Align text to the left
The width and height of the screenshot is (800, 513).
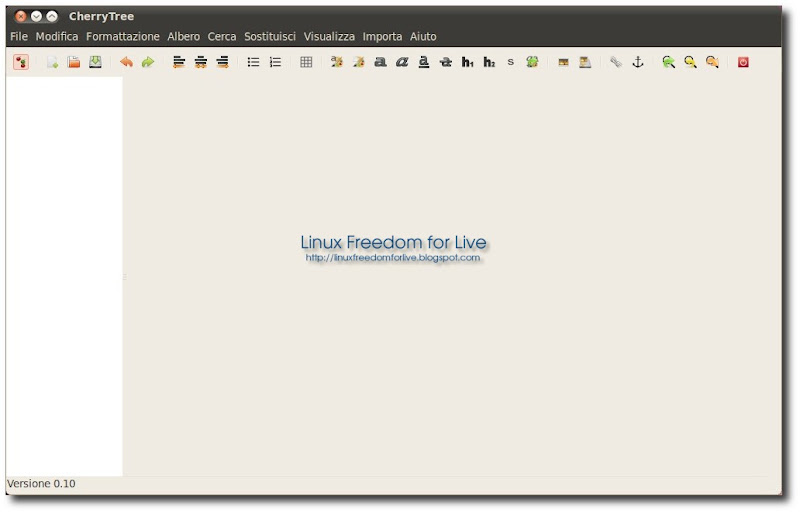tap(179, 62)
